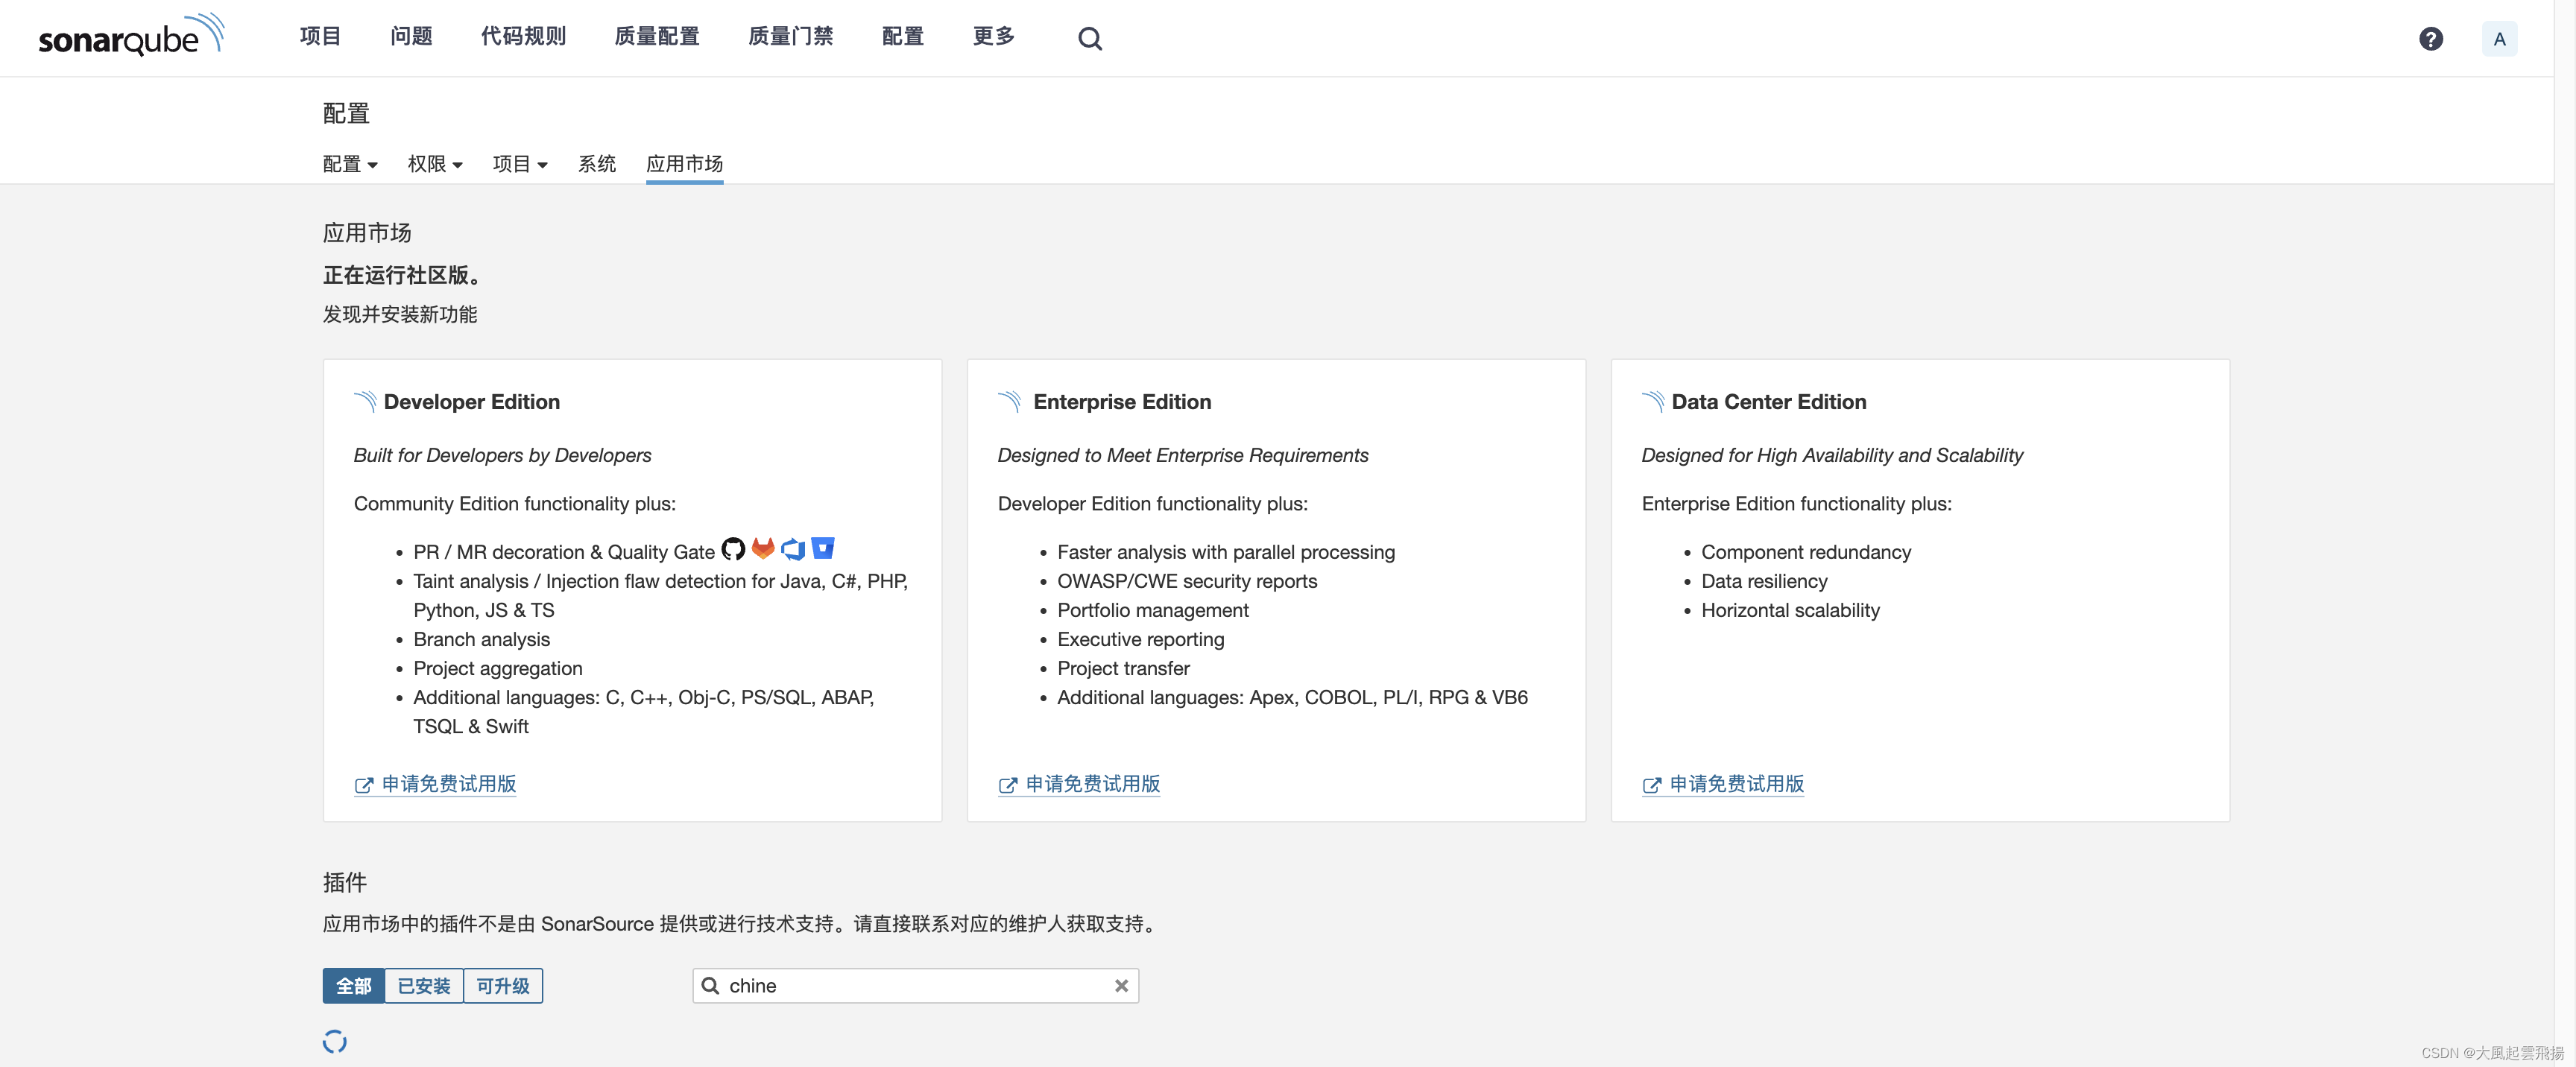Click the SonarQube logo
The width and height of the screenshot is (2576, 1067).
pos(131,36)
